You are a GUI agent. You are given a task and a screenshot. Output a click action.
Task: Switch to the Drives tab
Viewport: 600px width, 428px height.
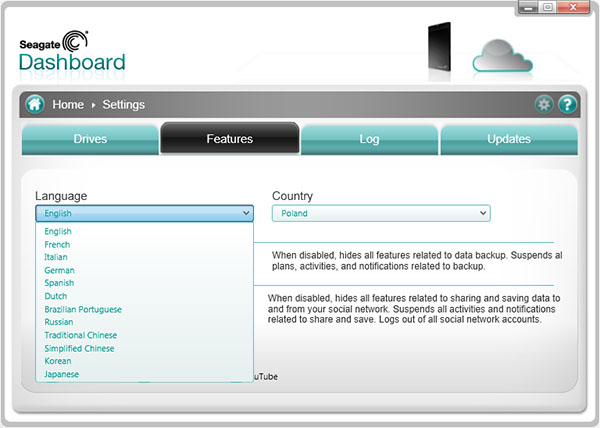[x=90, y=139]
